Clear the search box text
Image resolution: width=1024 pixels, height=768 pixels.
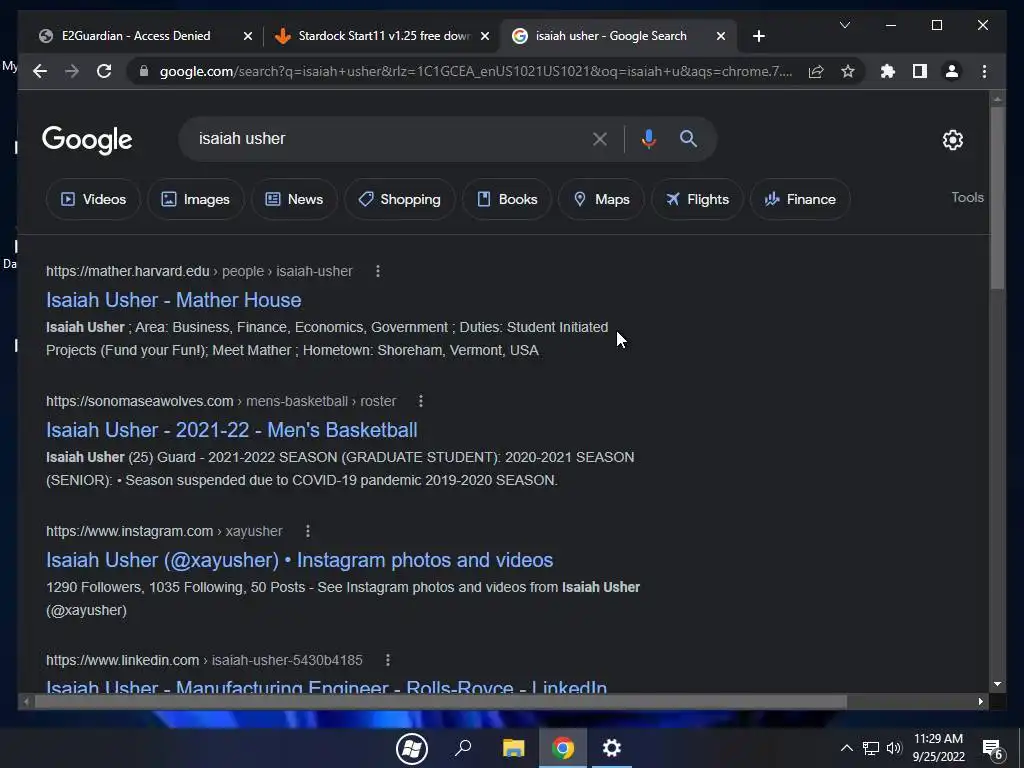tap(600, 138)
